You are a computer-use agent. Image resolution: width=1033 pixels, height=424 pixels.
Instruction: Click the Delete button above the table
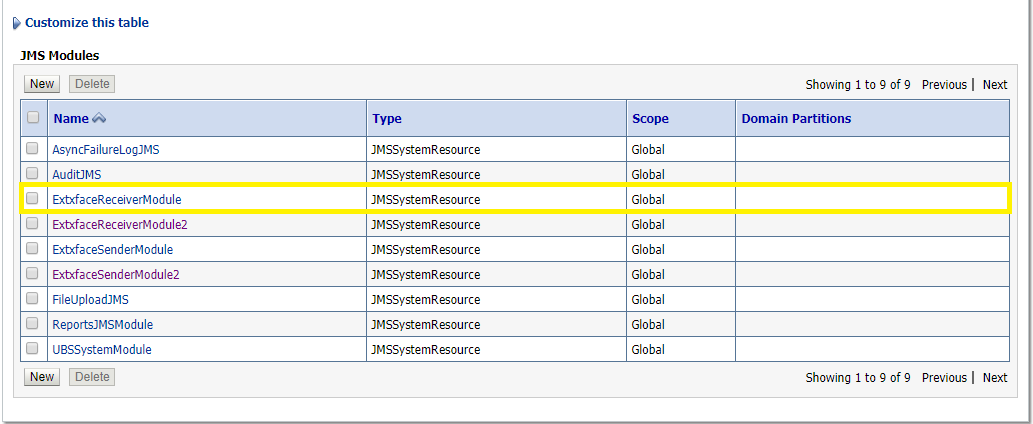coord(92,84)
